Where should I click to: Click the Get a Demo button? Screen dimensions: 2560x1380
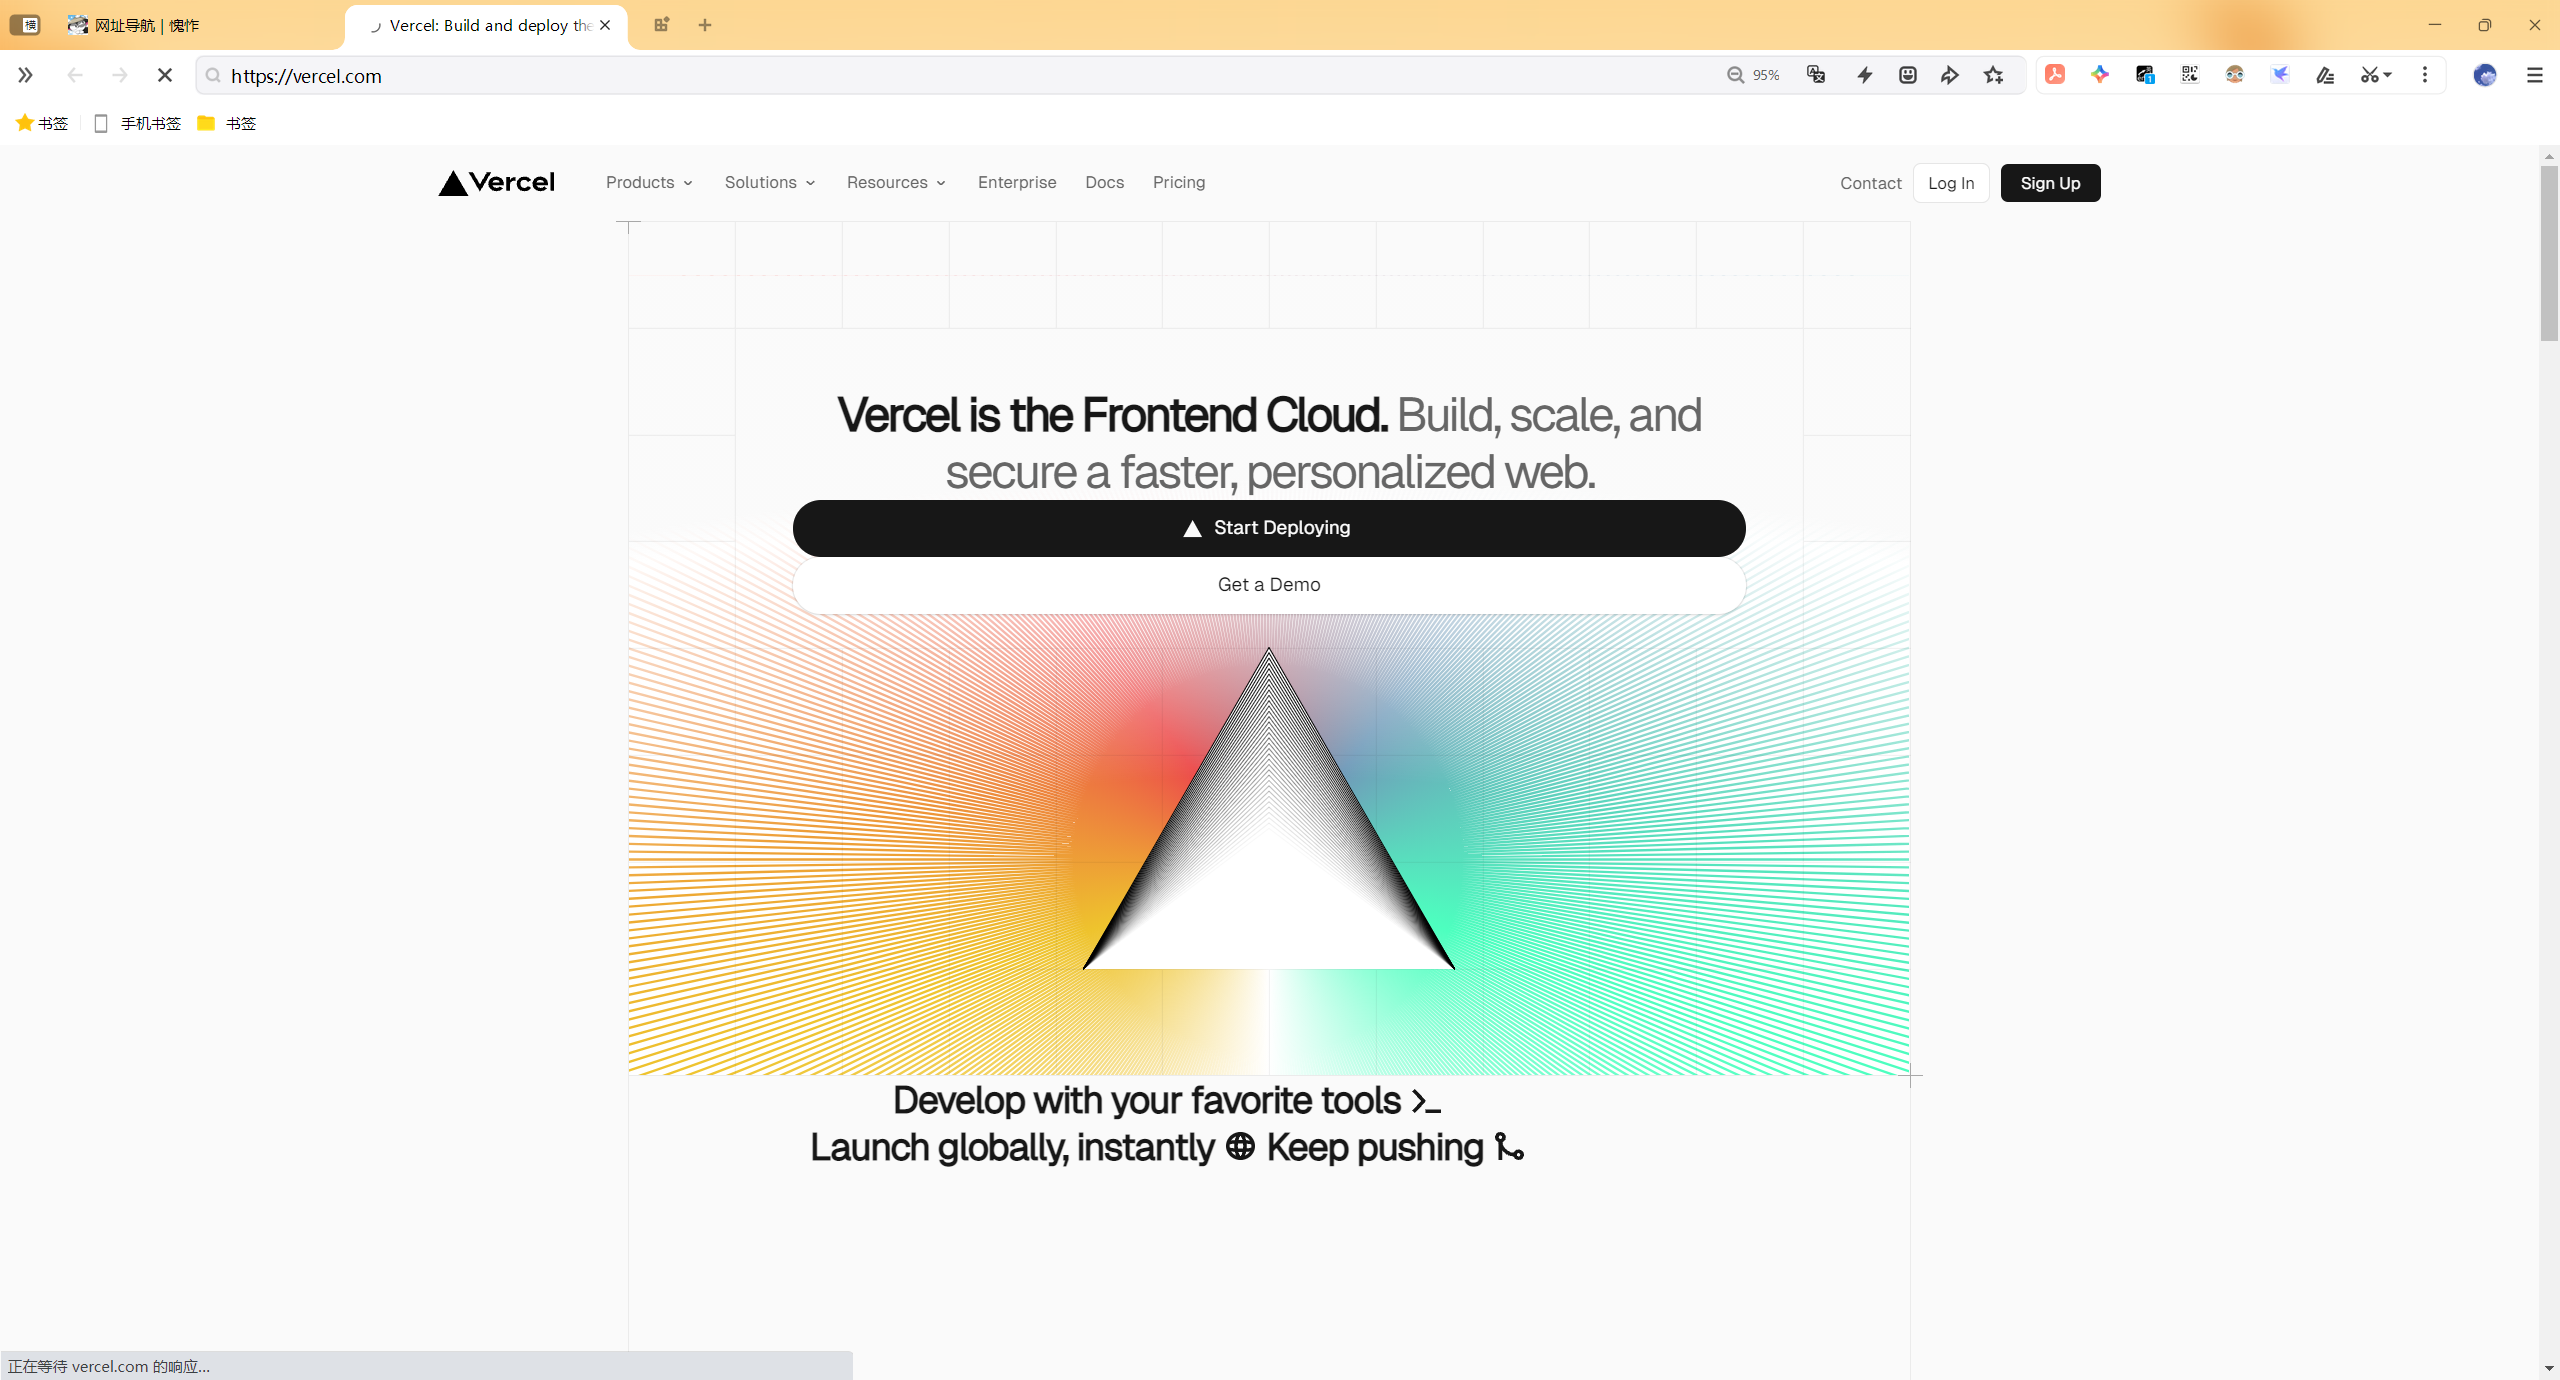(1269, 585)
